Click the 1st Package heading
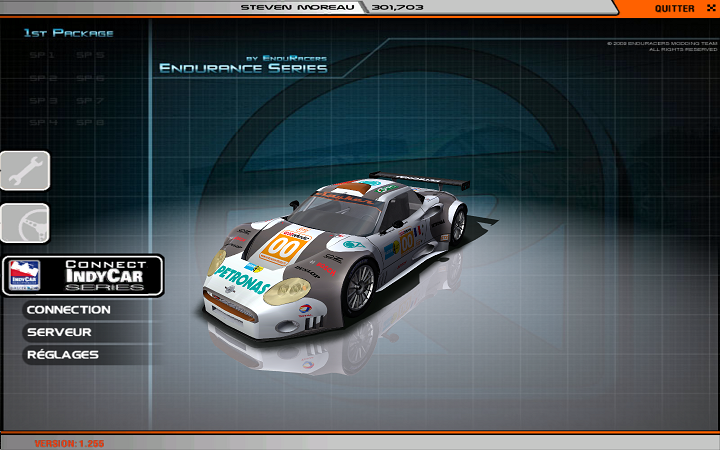The height and width of the screenshot is (450, 720). (68, 33)
